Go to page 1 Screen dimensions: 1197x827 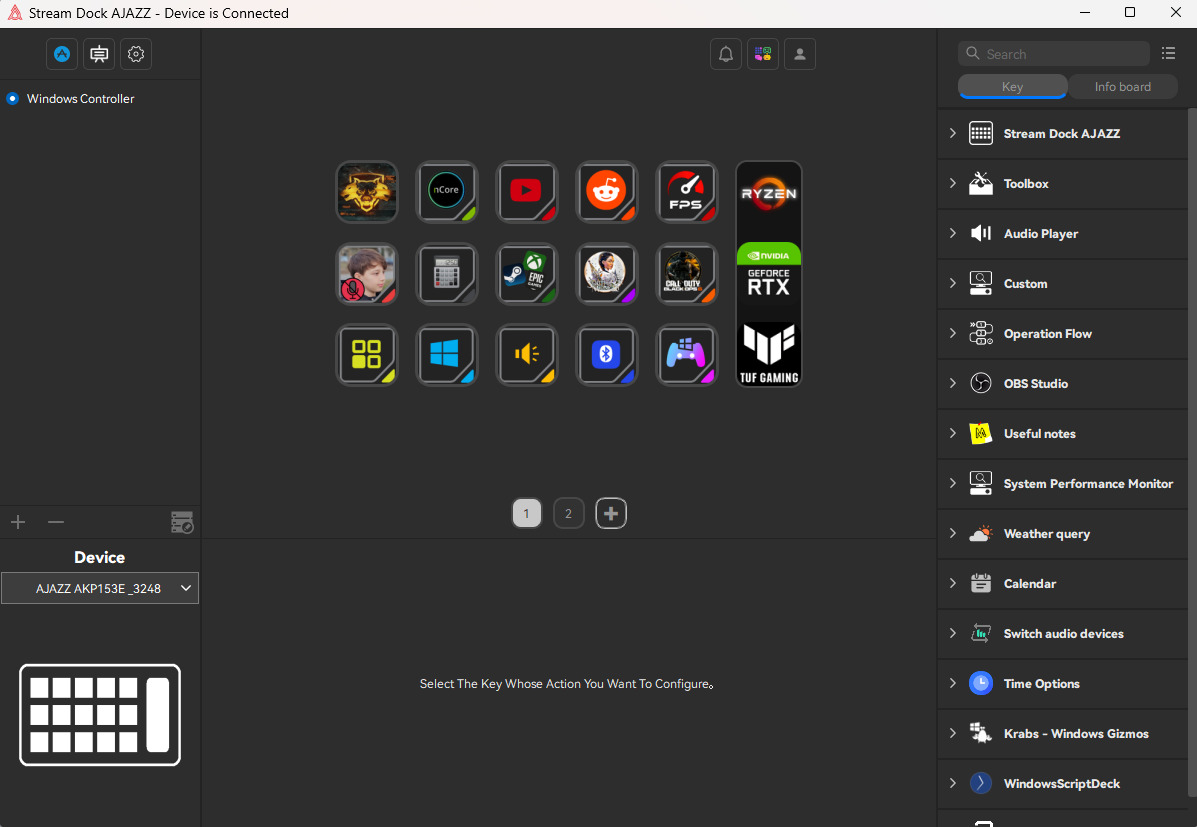pos(527,513)
